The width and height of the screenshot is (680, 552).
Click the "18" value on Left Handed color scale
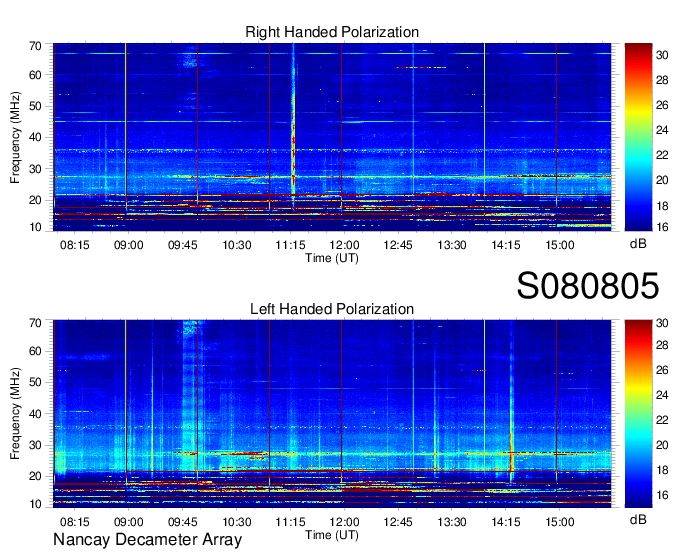[x=662, y=470]
